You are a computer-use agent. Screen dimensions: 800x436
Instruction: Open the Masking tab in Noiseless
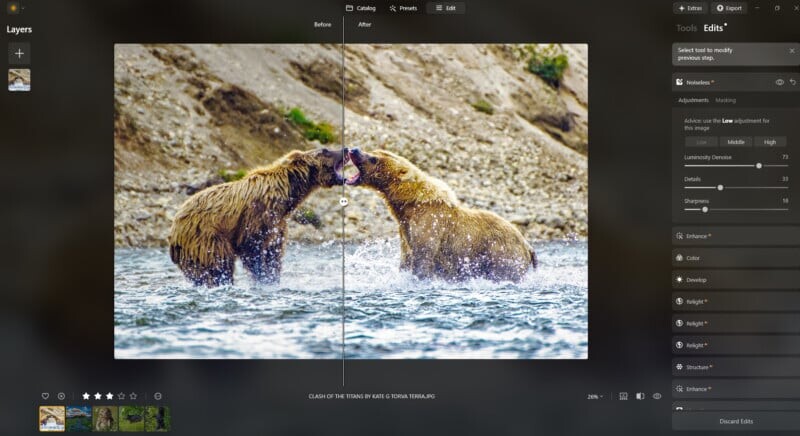click(x=725, y=100)
